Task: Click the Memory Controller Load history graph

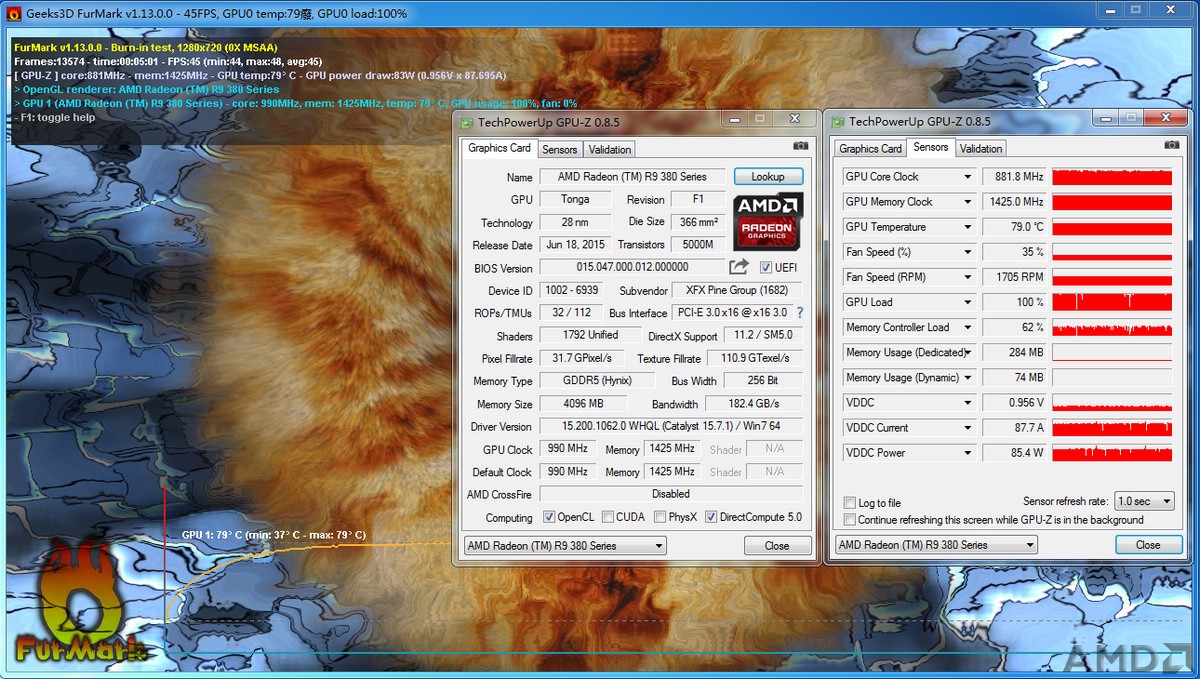Action: (1112, 327)
